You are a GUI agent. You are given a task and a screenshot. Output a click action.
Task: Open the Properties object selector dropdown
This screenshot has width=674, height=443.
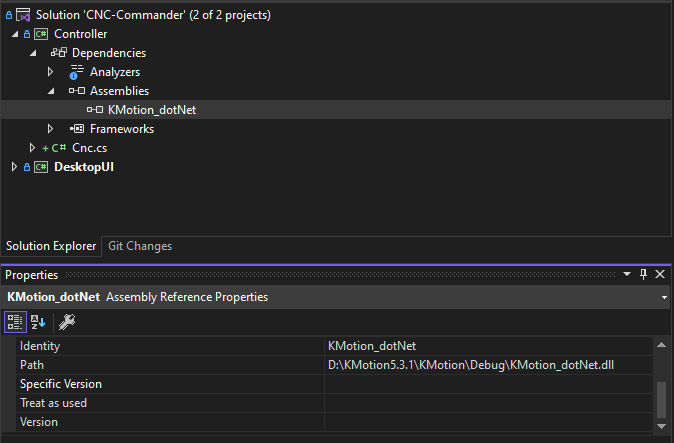(x=664, y=297)
